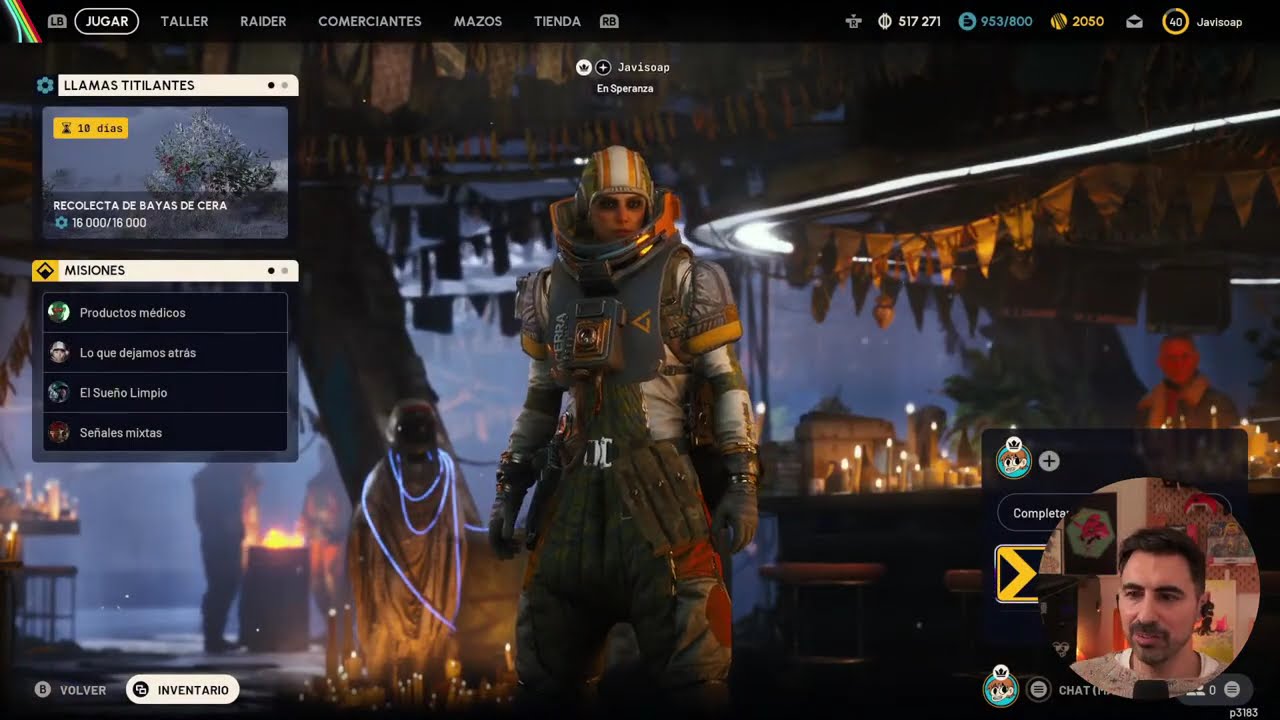Select the Productos médicos mission

tap(165, 313)
